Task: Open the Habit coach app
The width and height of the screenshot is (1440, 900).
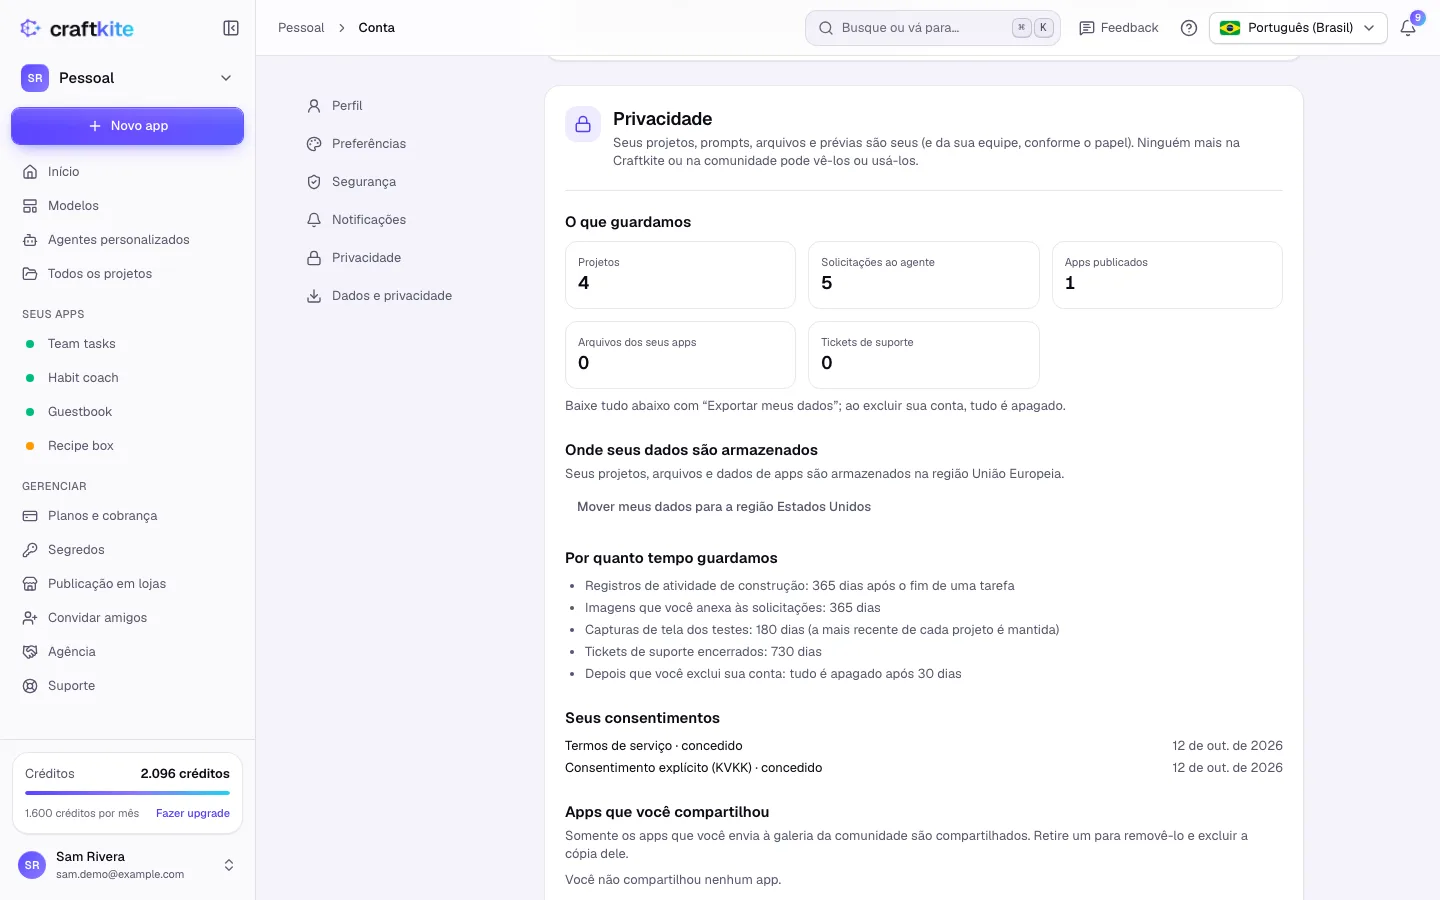Action: tap(127, 378)
